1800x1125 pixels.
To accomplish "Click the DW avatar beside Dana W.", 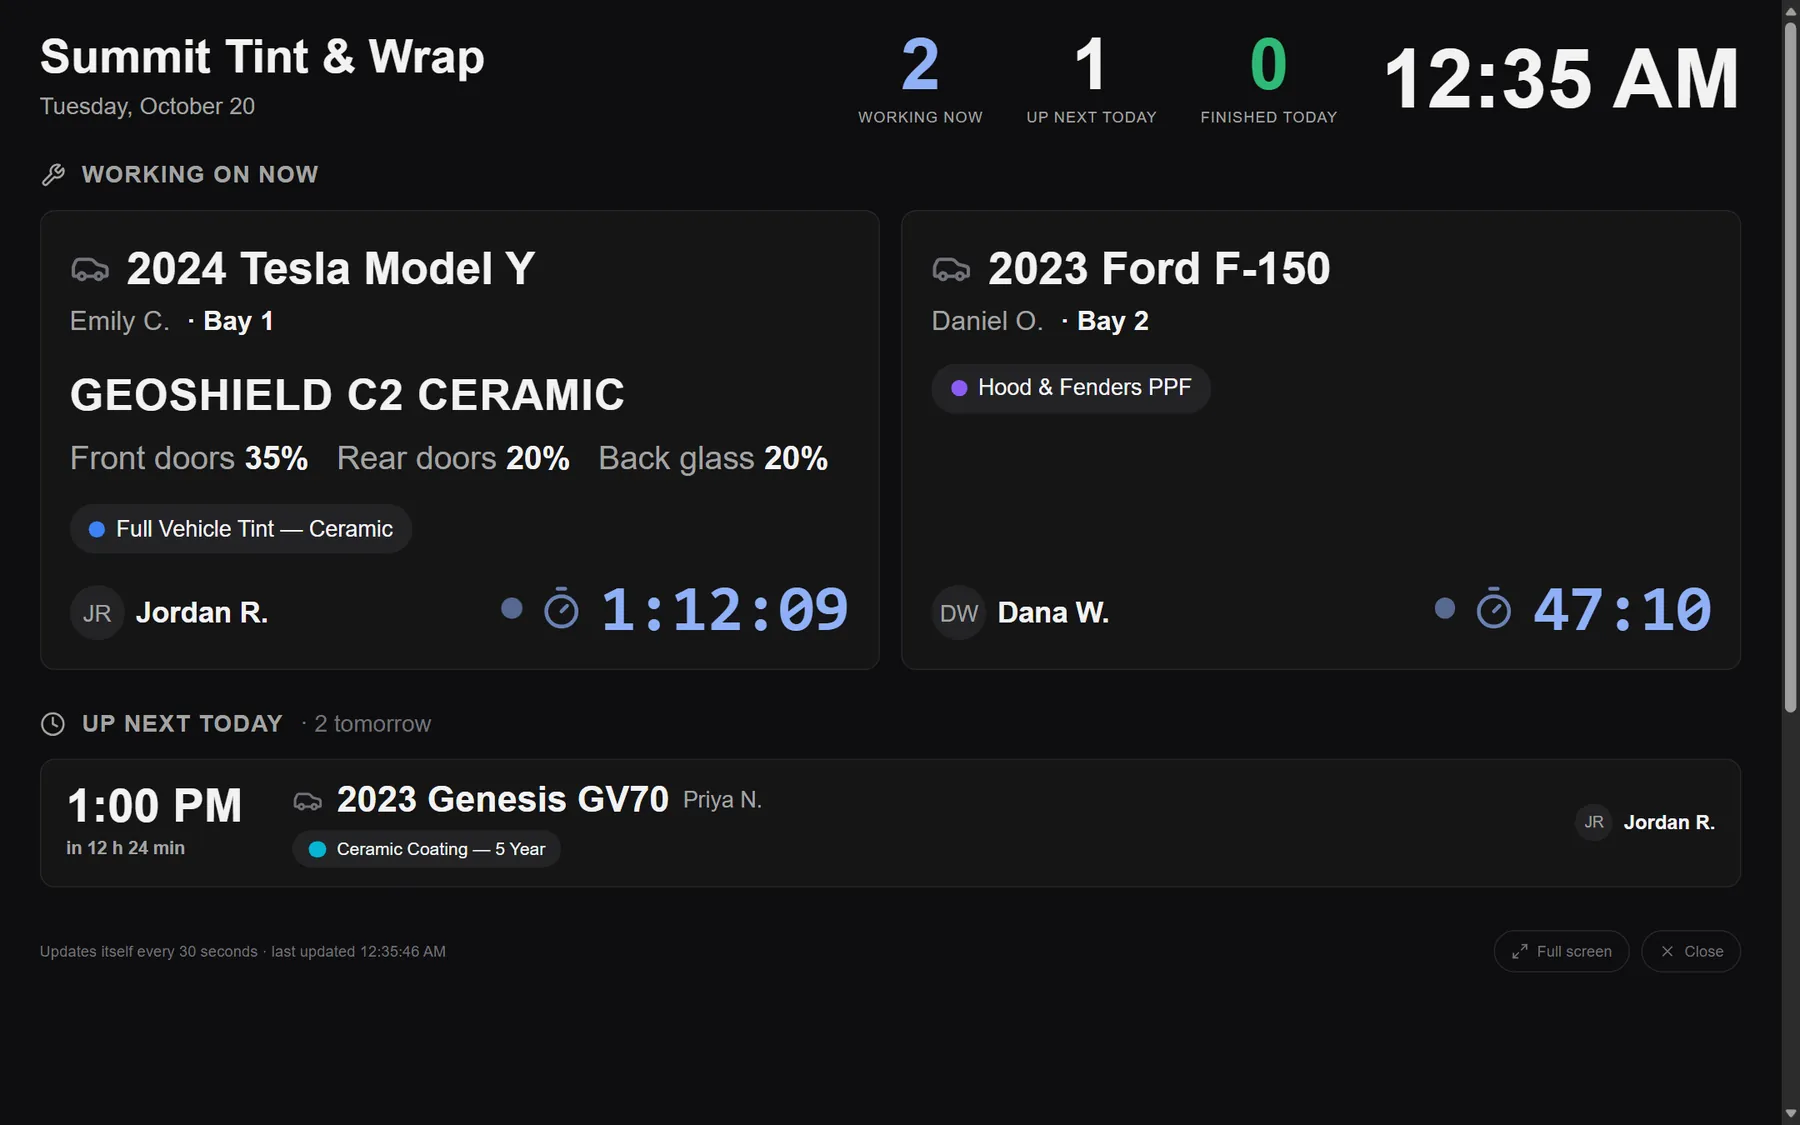I will [959, 613].
